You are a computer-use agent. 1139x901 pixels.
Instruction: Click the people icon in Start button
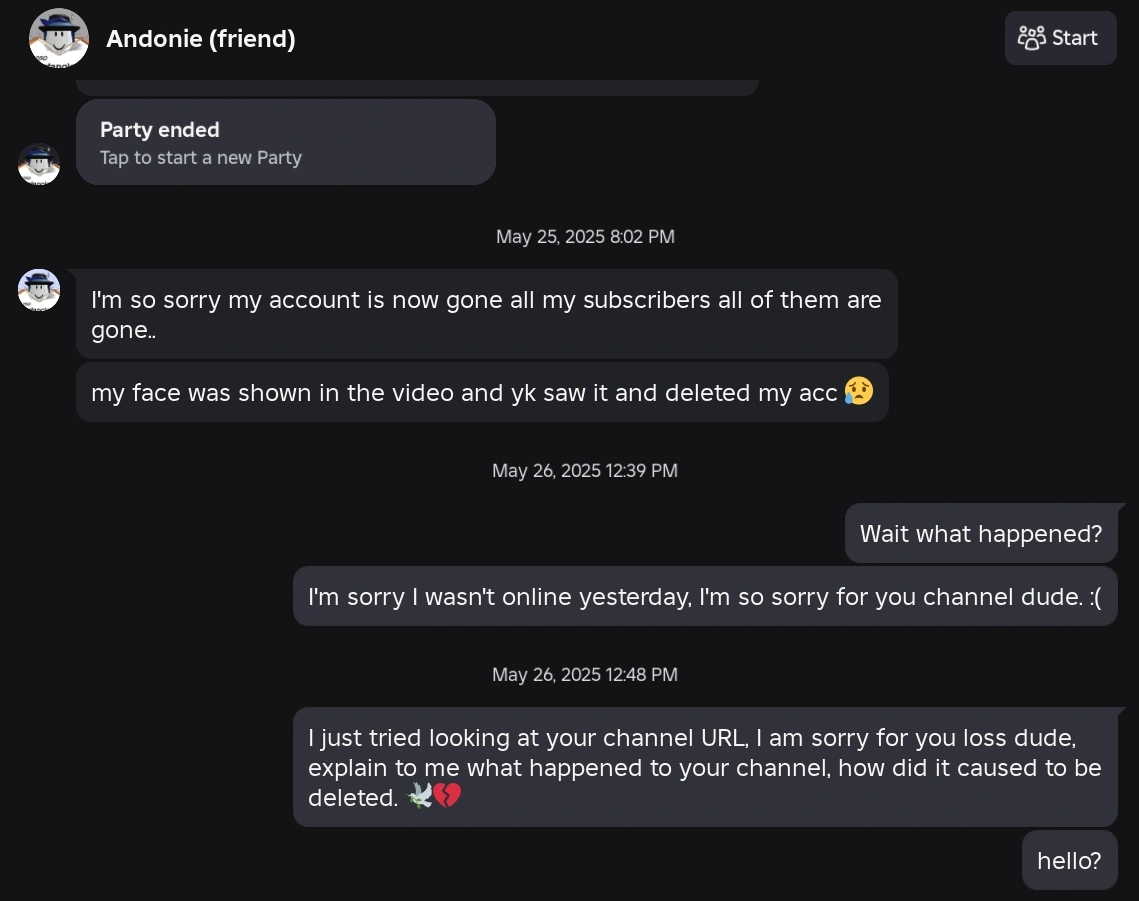1031,38
